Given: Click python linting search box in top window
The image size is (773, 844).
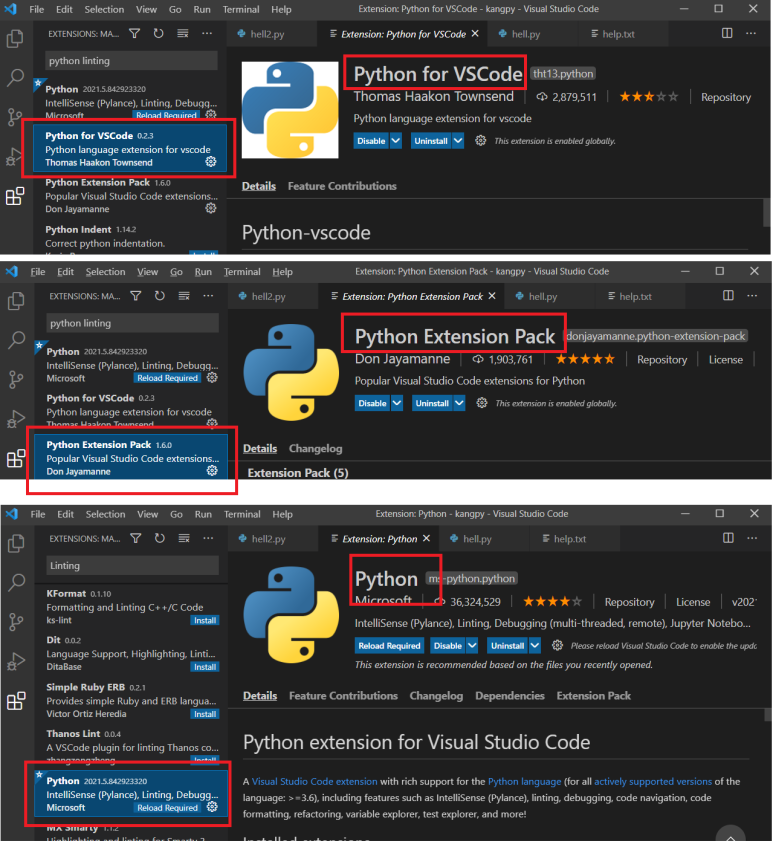Looking at the screenshot, I should pyautogui.click(x=131, y=61).
